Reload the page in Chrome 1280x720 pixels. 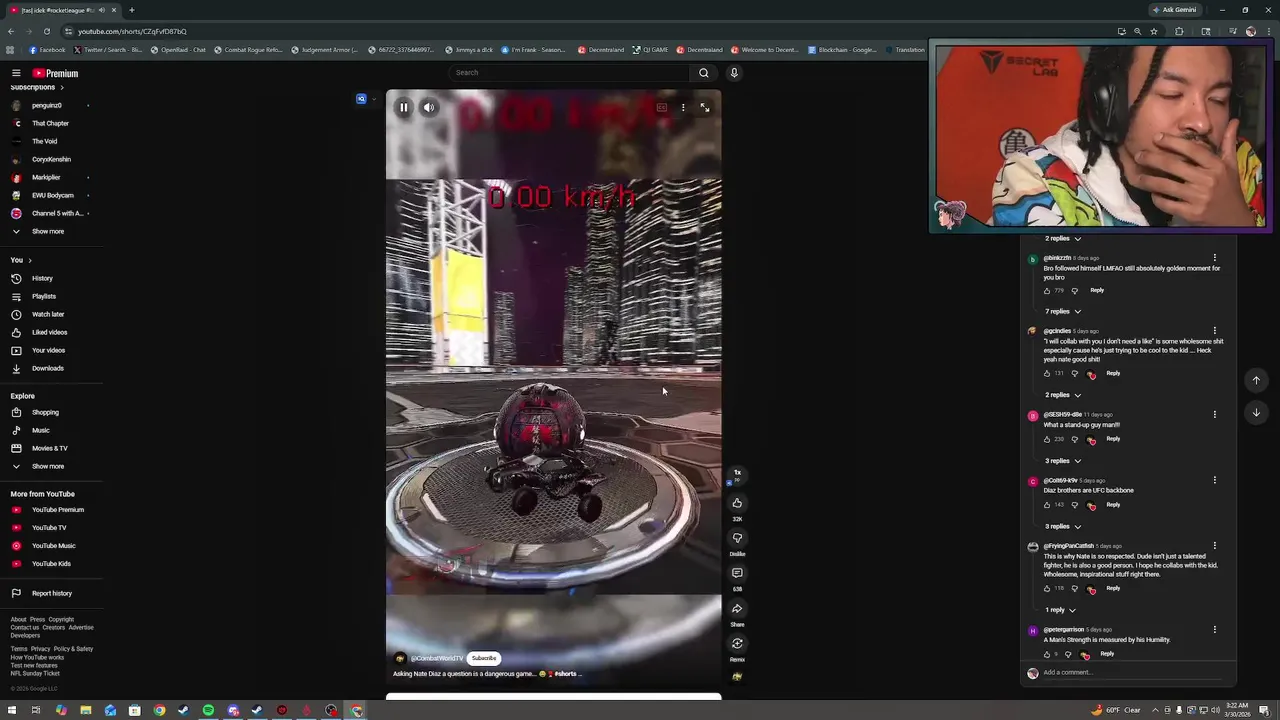pyautogui.click(x=46, y=31)
